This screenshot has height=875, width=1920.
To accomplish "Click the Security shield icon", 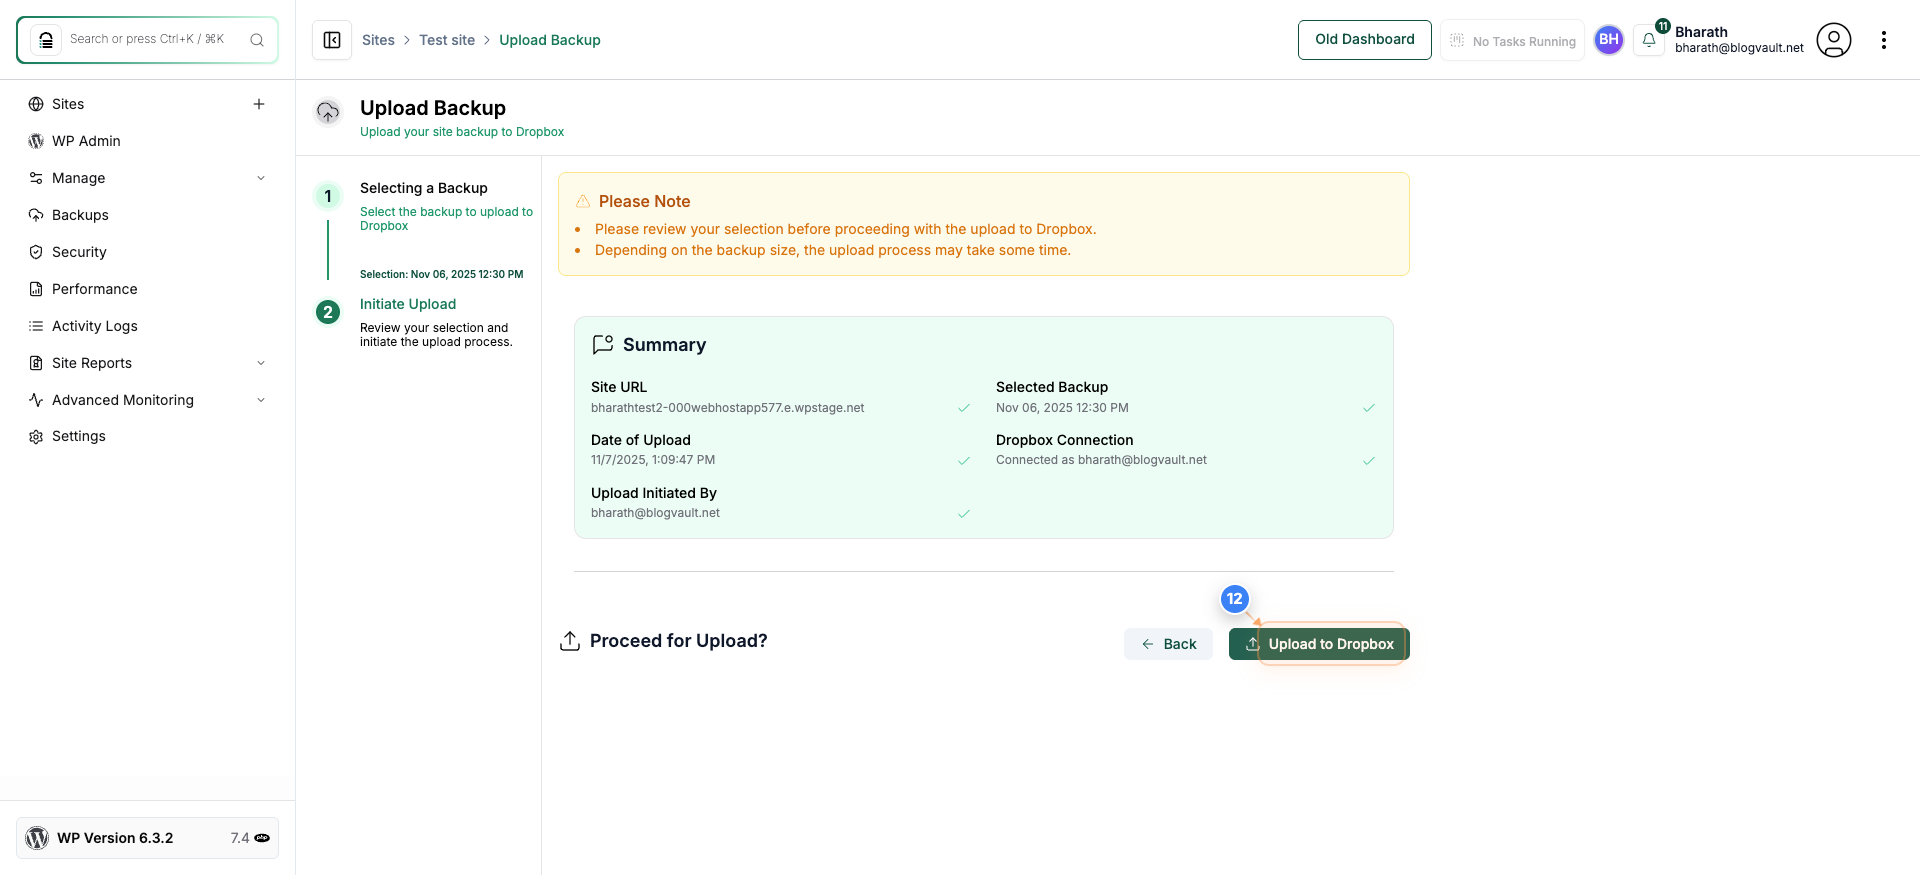I will pyautogui.click(x=36, y=252).
